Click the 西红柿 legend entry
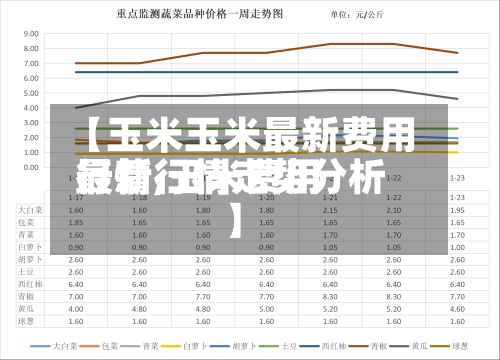Screen dimensions: 500x360 click(x=323, y=346)
